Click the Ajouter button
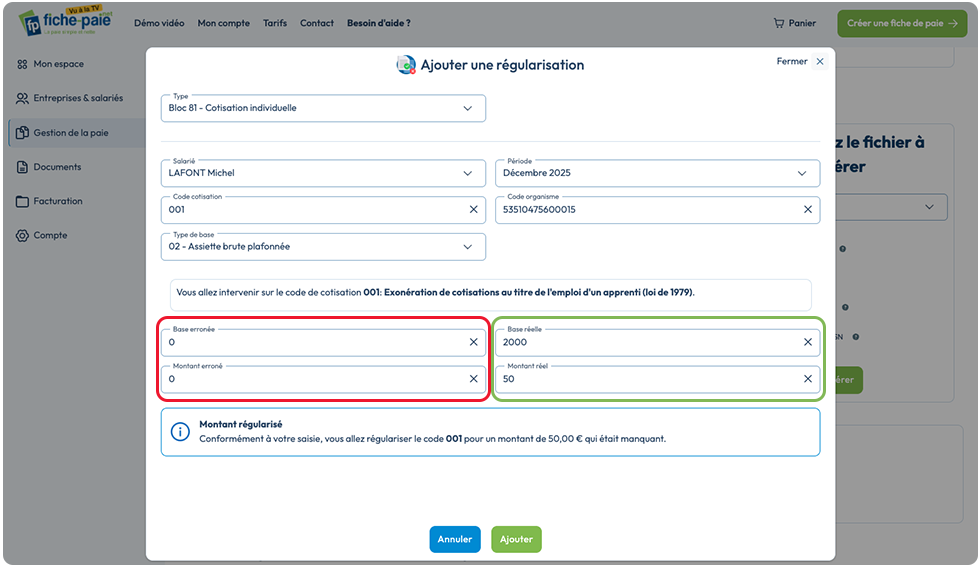This screenshot has height=566, width=980. [x=516, y=539]
